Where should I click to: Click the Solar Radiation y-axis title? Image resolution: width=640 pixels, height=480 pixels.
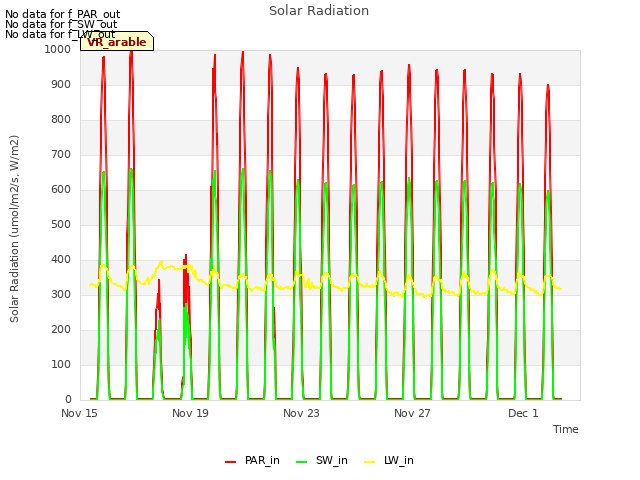pyautogui.click(x=14, y=229)
